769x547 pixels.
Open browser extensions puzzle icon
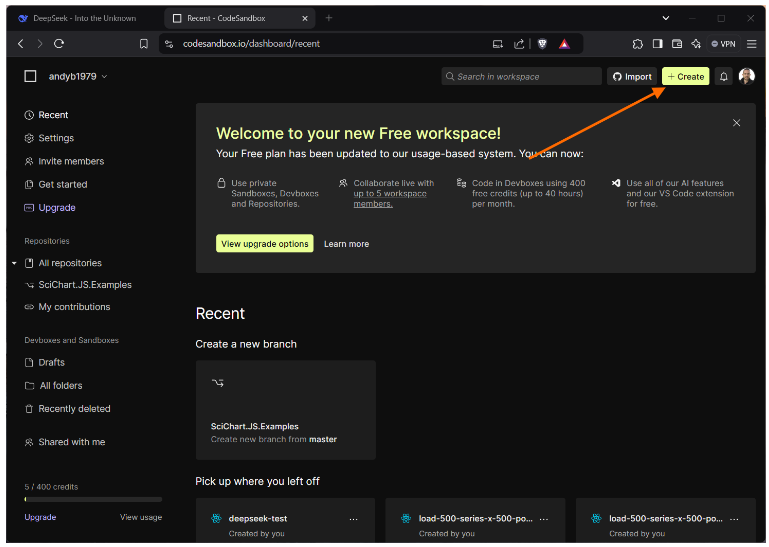(x=637, y=44)
